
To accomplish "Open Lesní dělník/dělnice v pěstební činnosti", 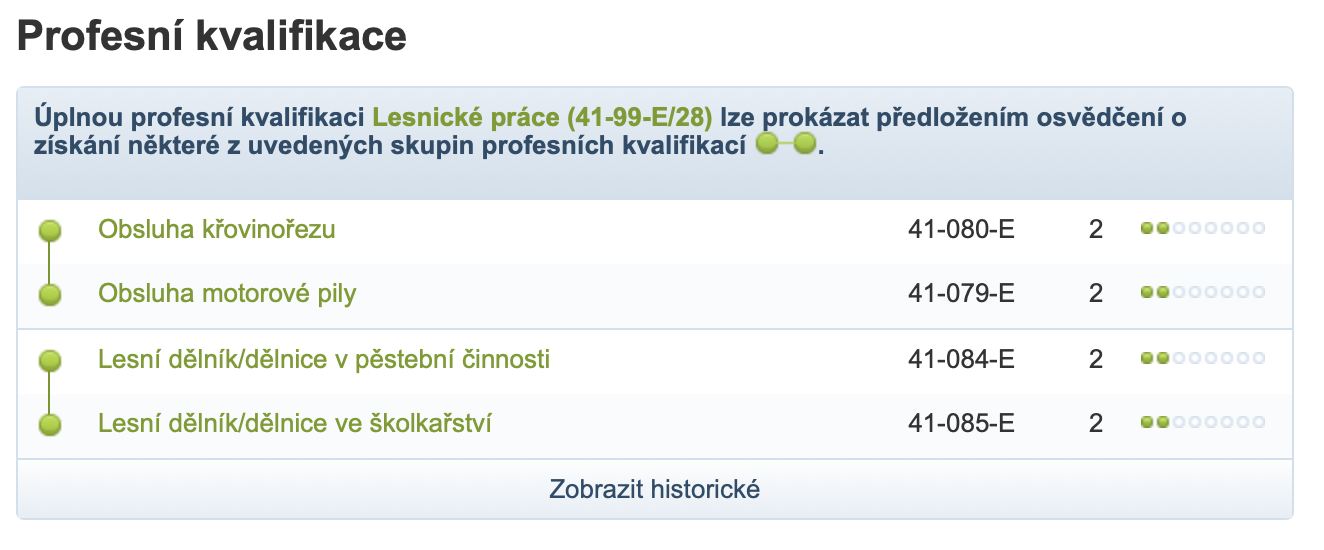I will pyautogui.click(x=323, y=359).
